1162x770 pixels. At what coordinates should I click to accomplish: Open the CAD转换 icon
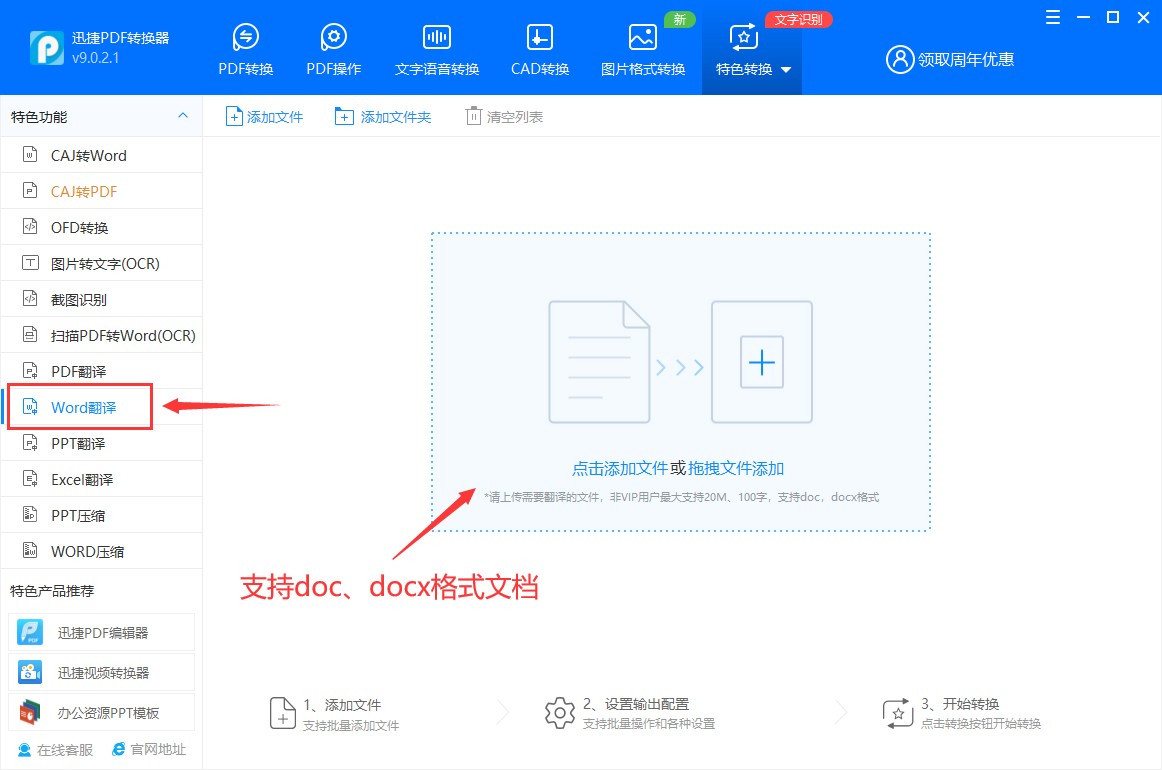tap(540, 36)
